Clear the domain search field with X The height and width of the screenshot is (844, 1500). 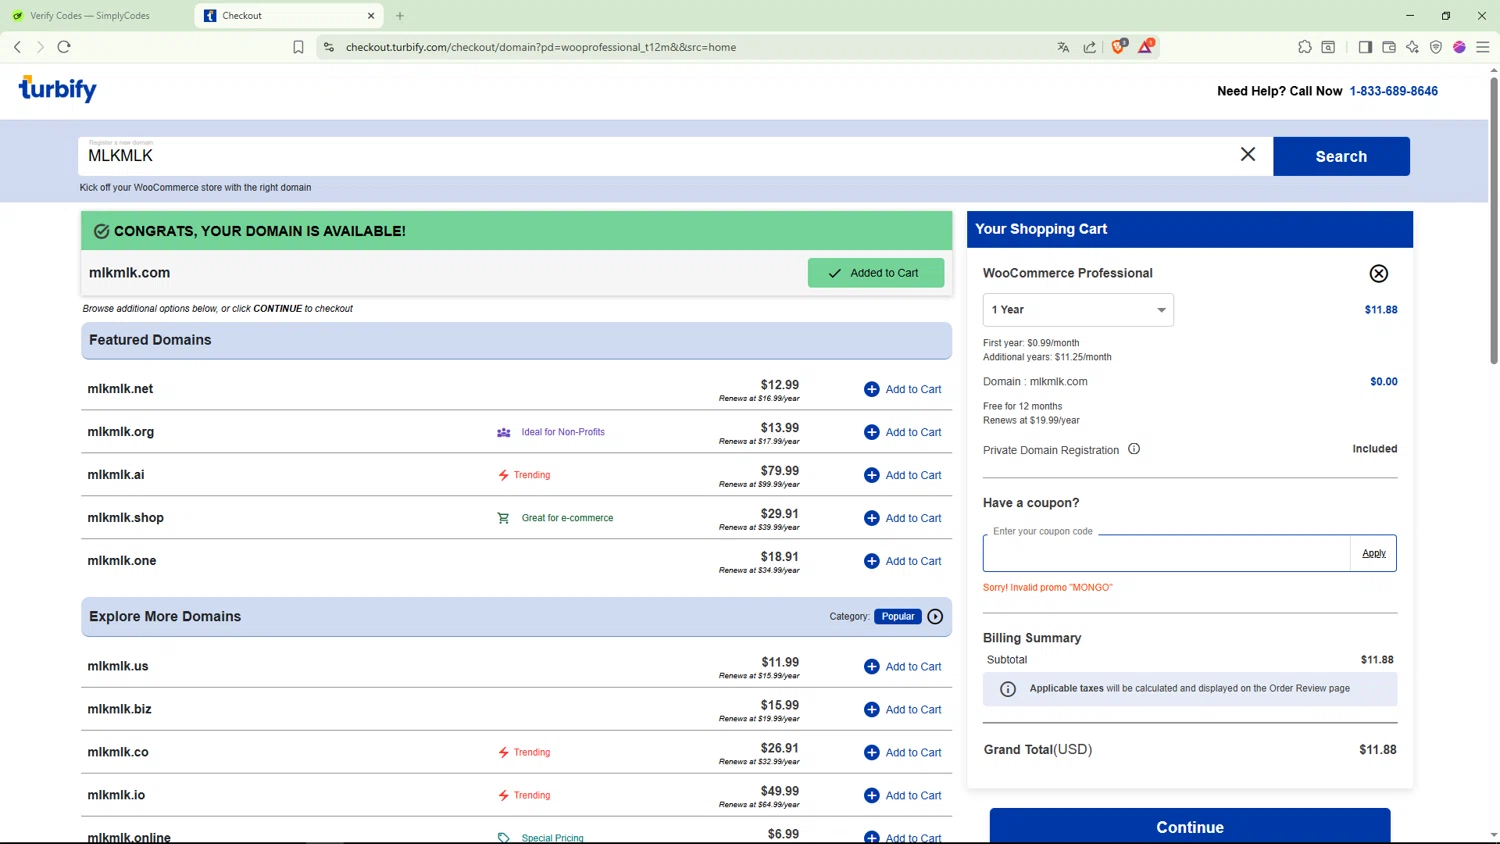(1248, 154)
